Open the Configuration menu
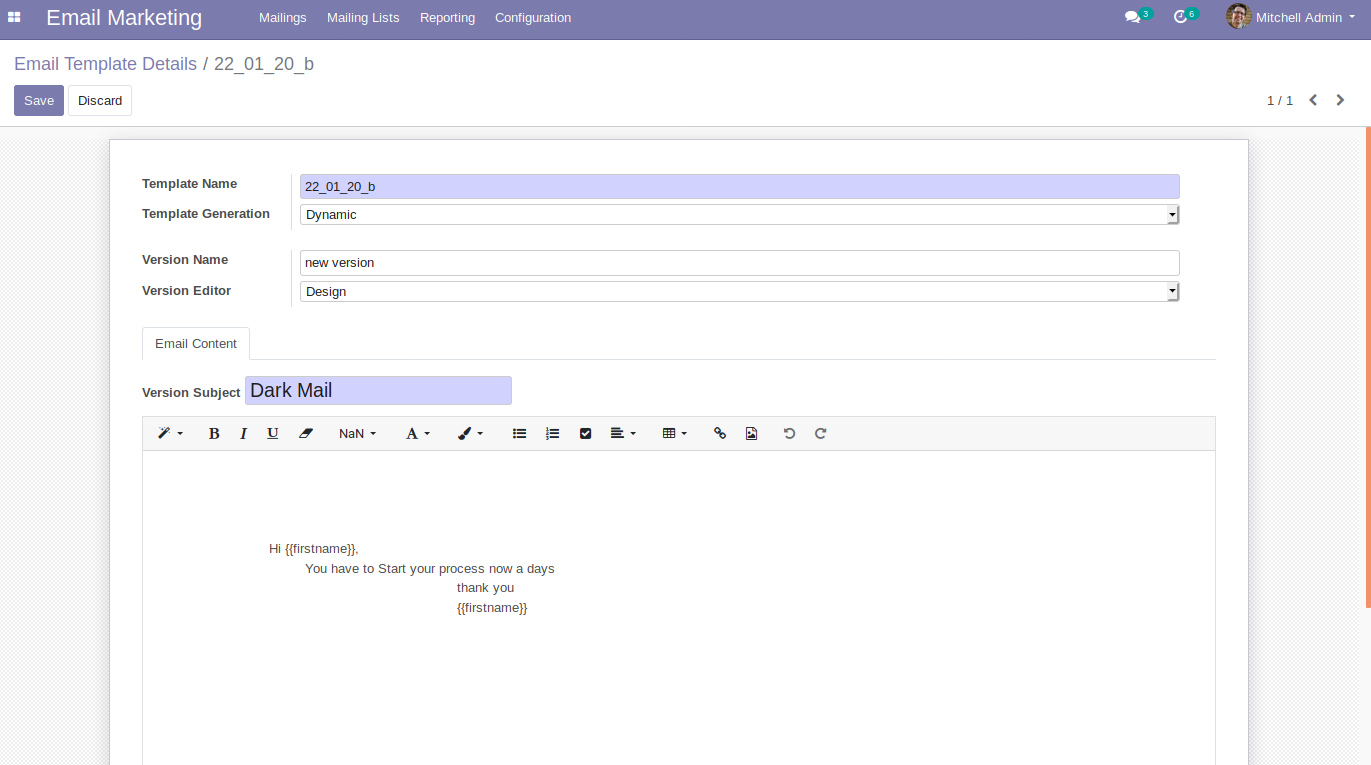This screenshot has width=1371, height=765. [533, 18]
